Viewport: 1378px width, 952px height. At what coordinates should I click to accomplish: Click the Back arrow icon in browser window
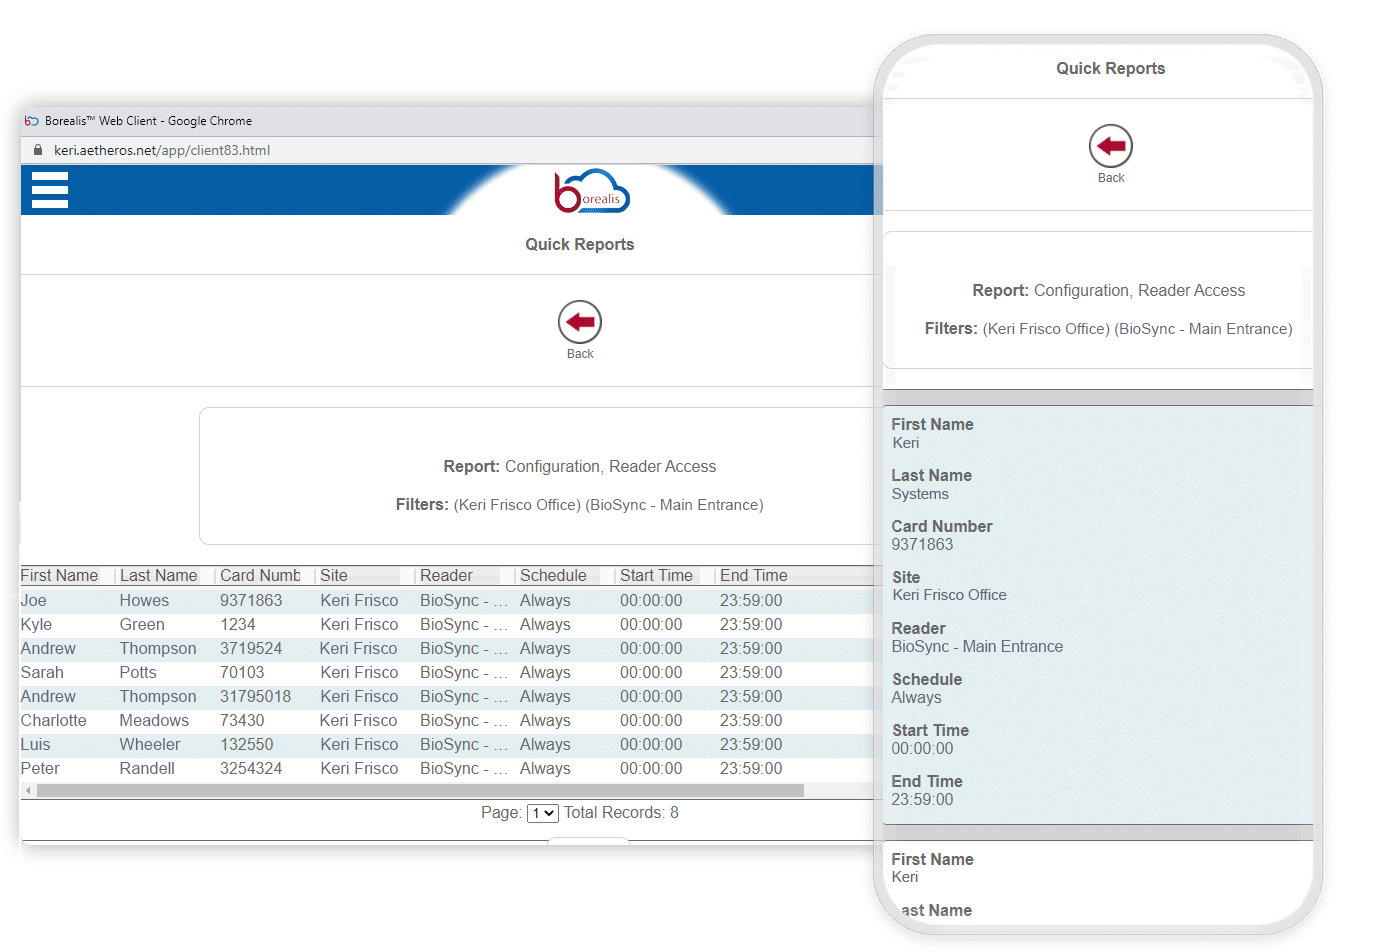point(580,322)
